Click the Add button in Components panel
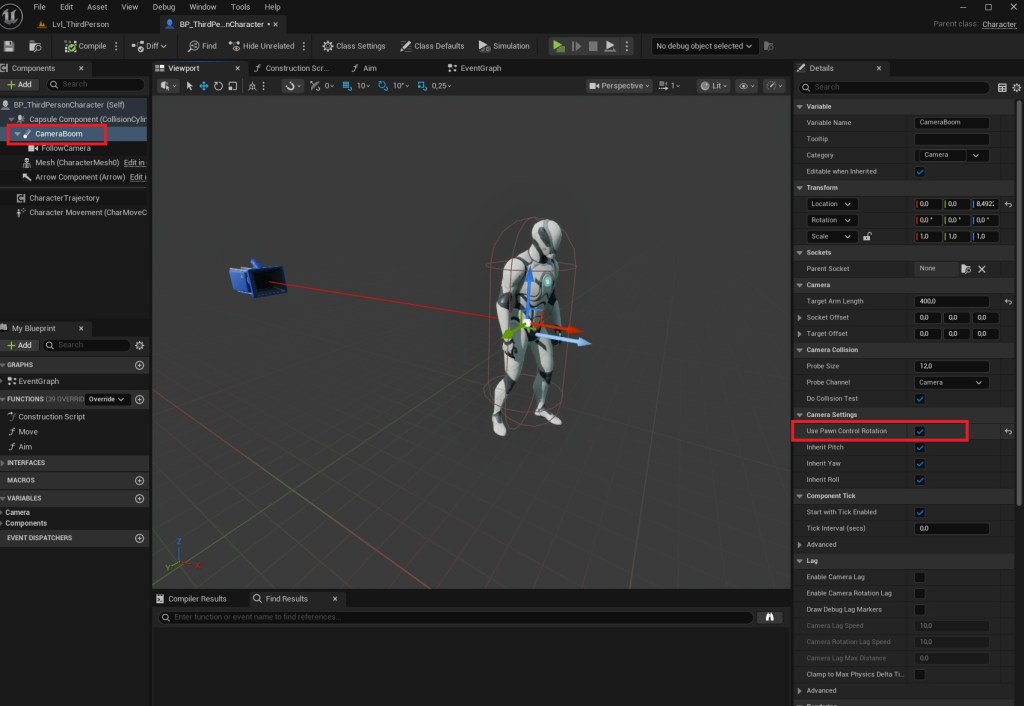This screenshot has height=706, width=1024. [20, 85]
